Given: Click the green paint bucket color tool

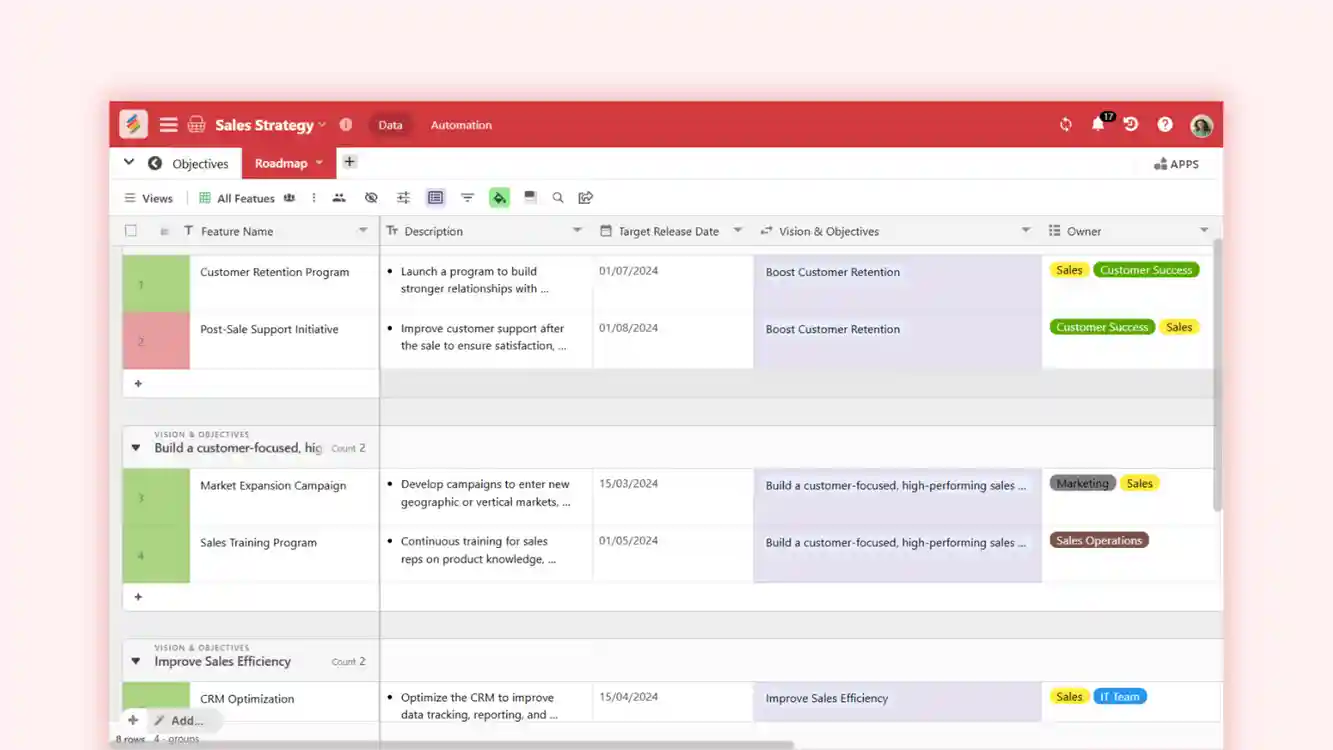Looking at the screenshot, I should (x=499, y=197).
